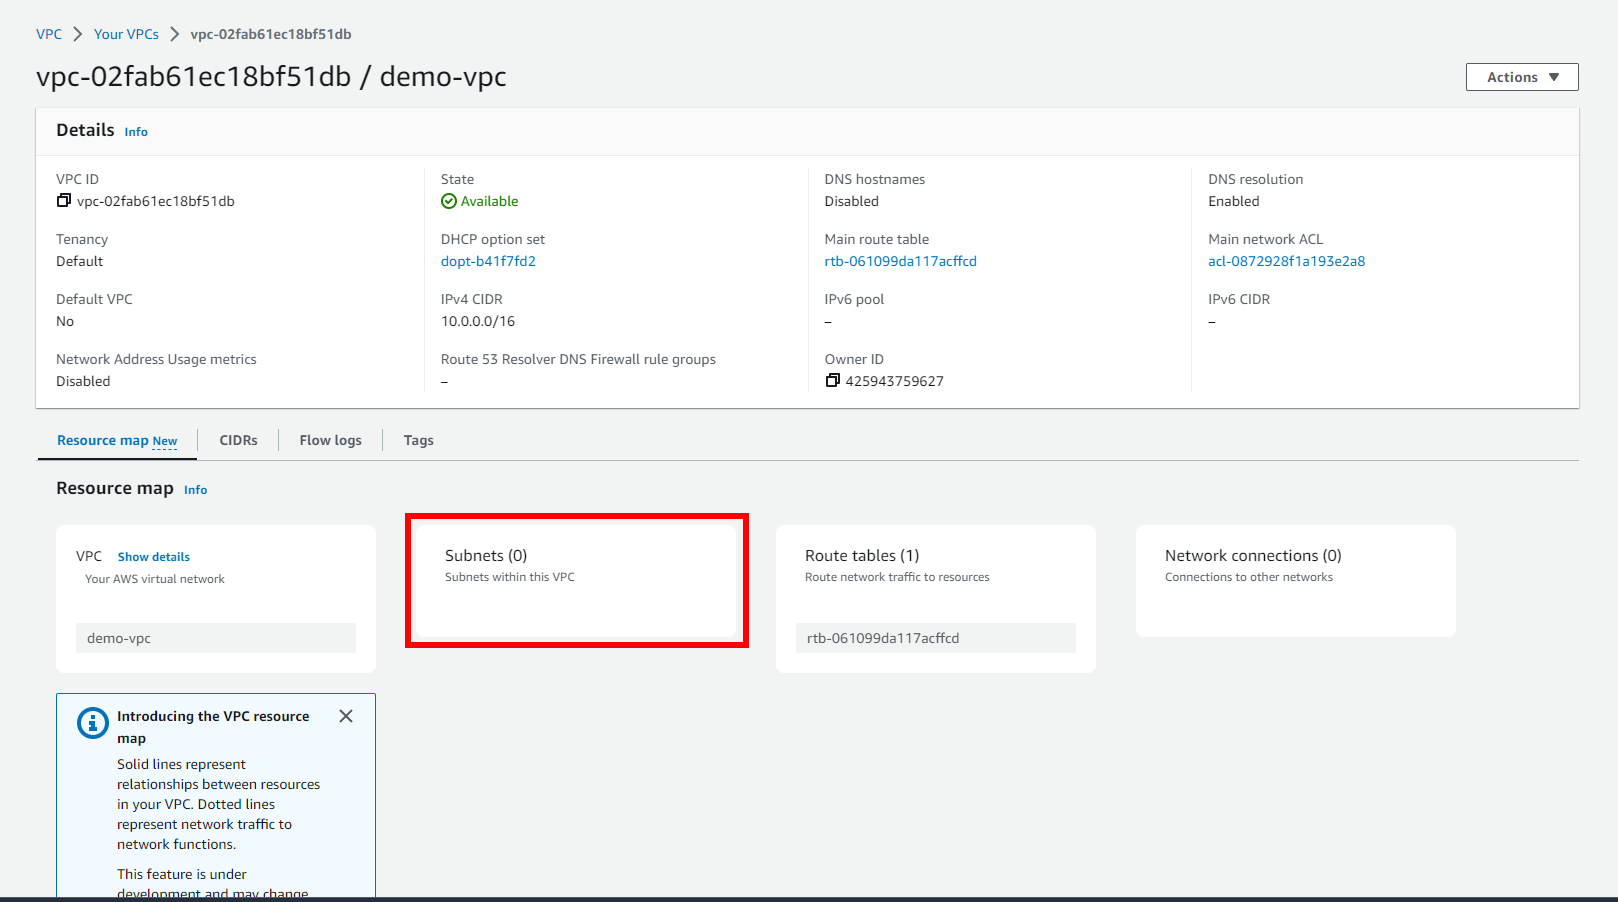Open main route table rtb-061099da117acffcd link
The height and width of the screenshot is (902, 1618).
pyautogui.click(x=900, y=261)
